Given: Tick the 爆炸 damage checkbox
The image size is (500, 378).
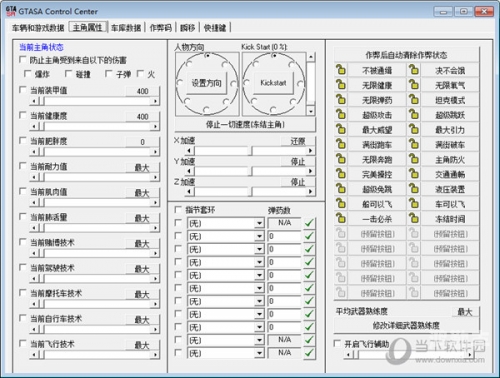Looking at the screenshot, I should [x=28, y=74].
